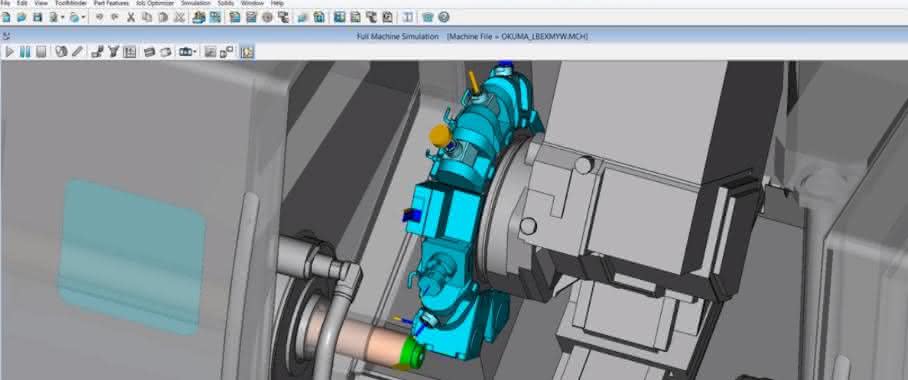Click the Redo icon

[x=115, y=17]
